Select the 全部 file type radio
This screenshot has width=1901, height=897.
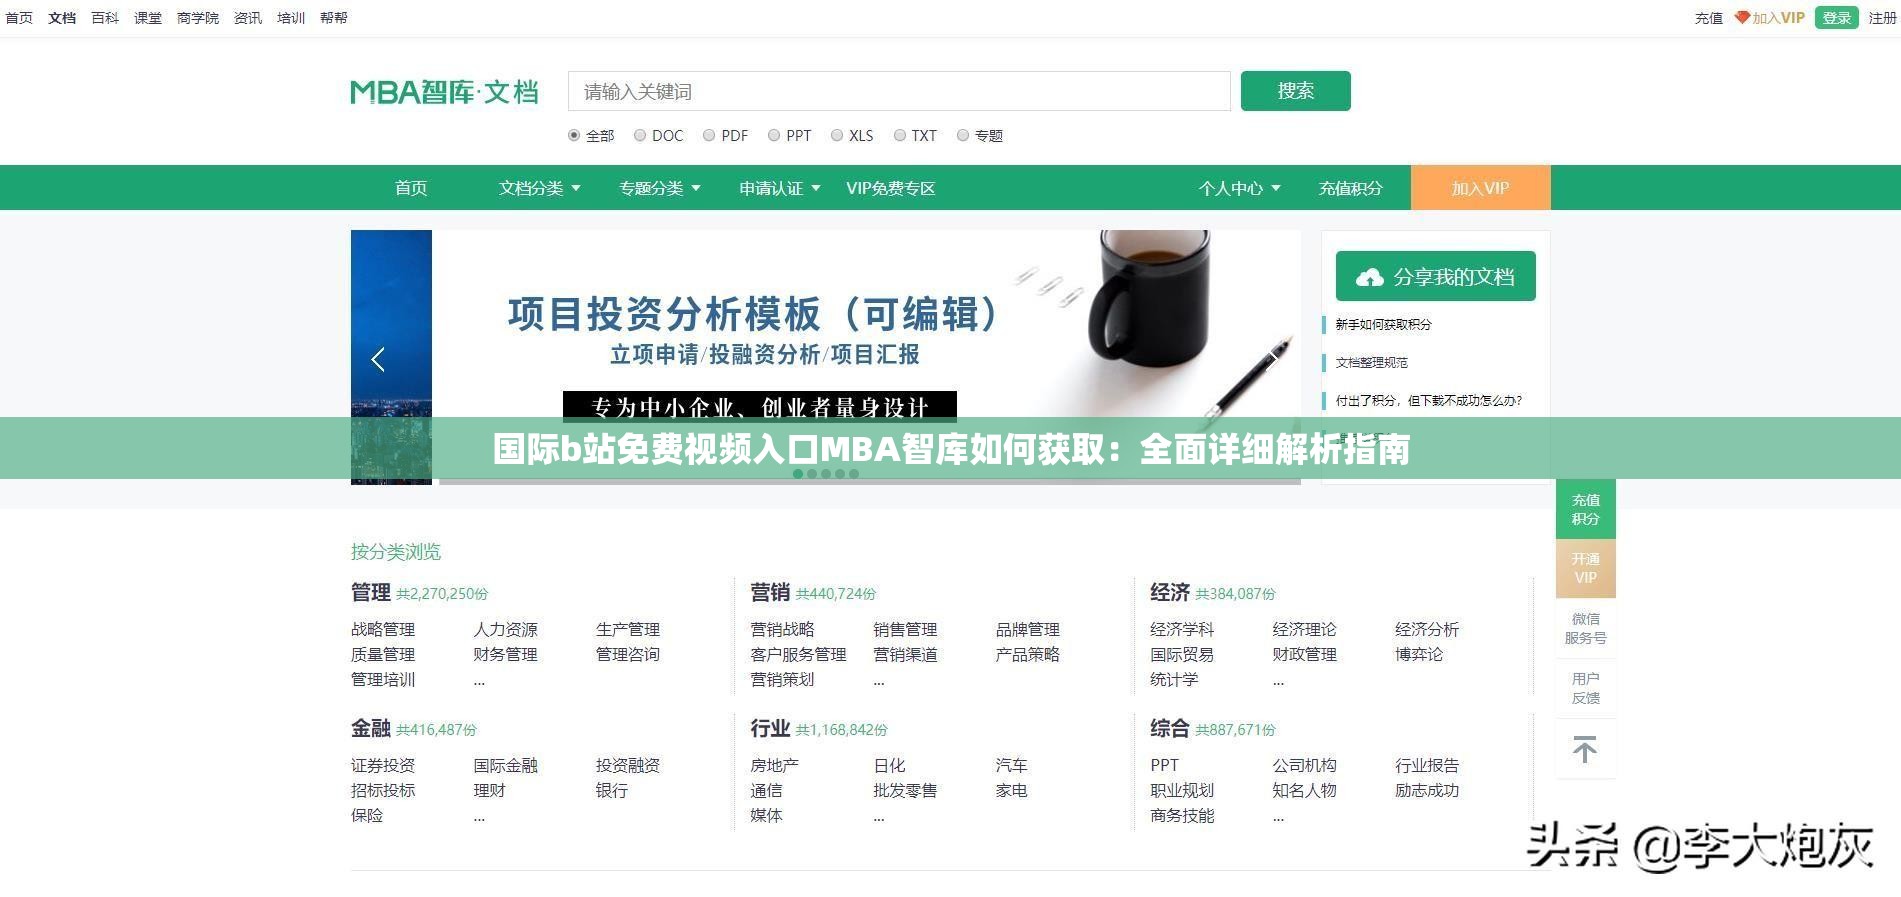(574, 135)
